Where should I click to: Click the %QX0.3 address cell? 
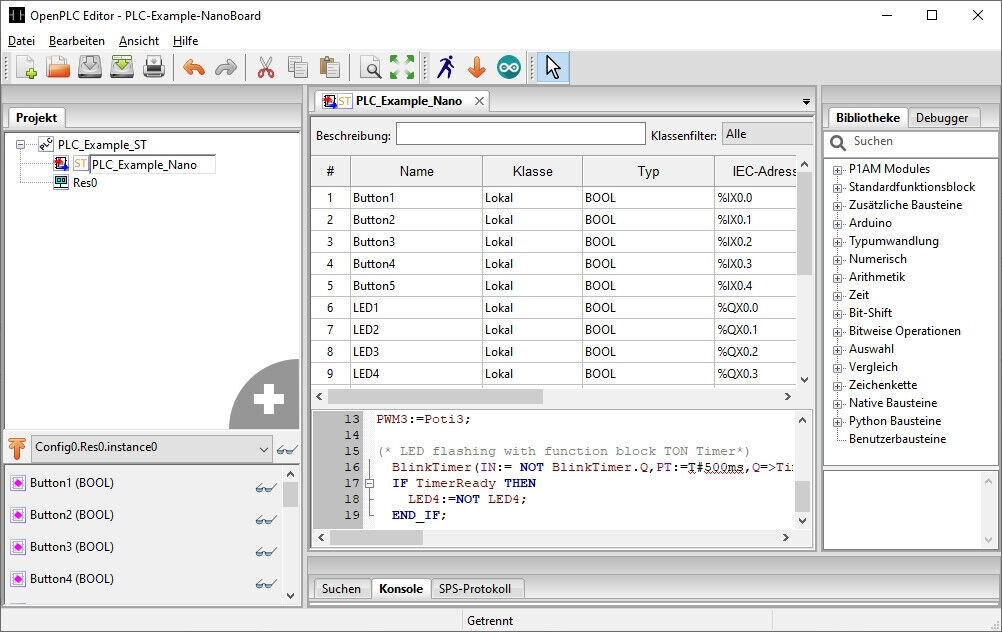coord(755,374)
